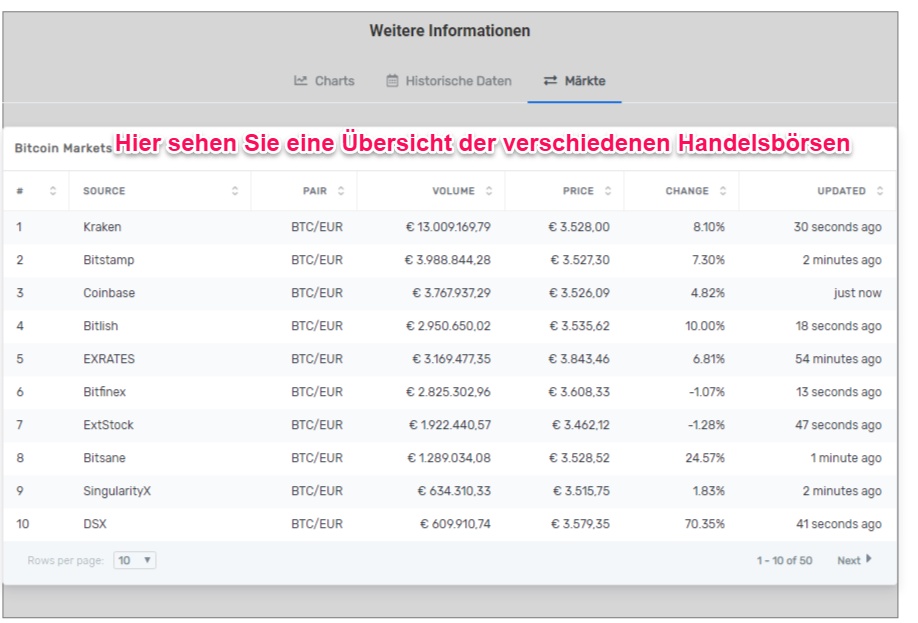Open the Rows per page dropdown
The height and width of the screenshot is (623, 918).
135,560
